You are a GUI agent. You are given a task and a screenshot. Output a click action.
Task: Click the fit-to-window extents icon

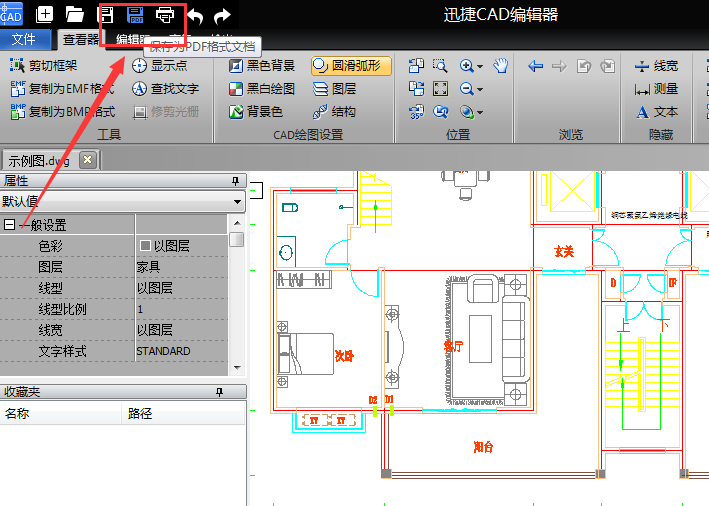tap(440, 89)
